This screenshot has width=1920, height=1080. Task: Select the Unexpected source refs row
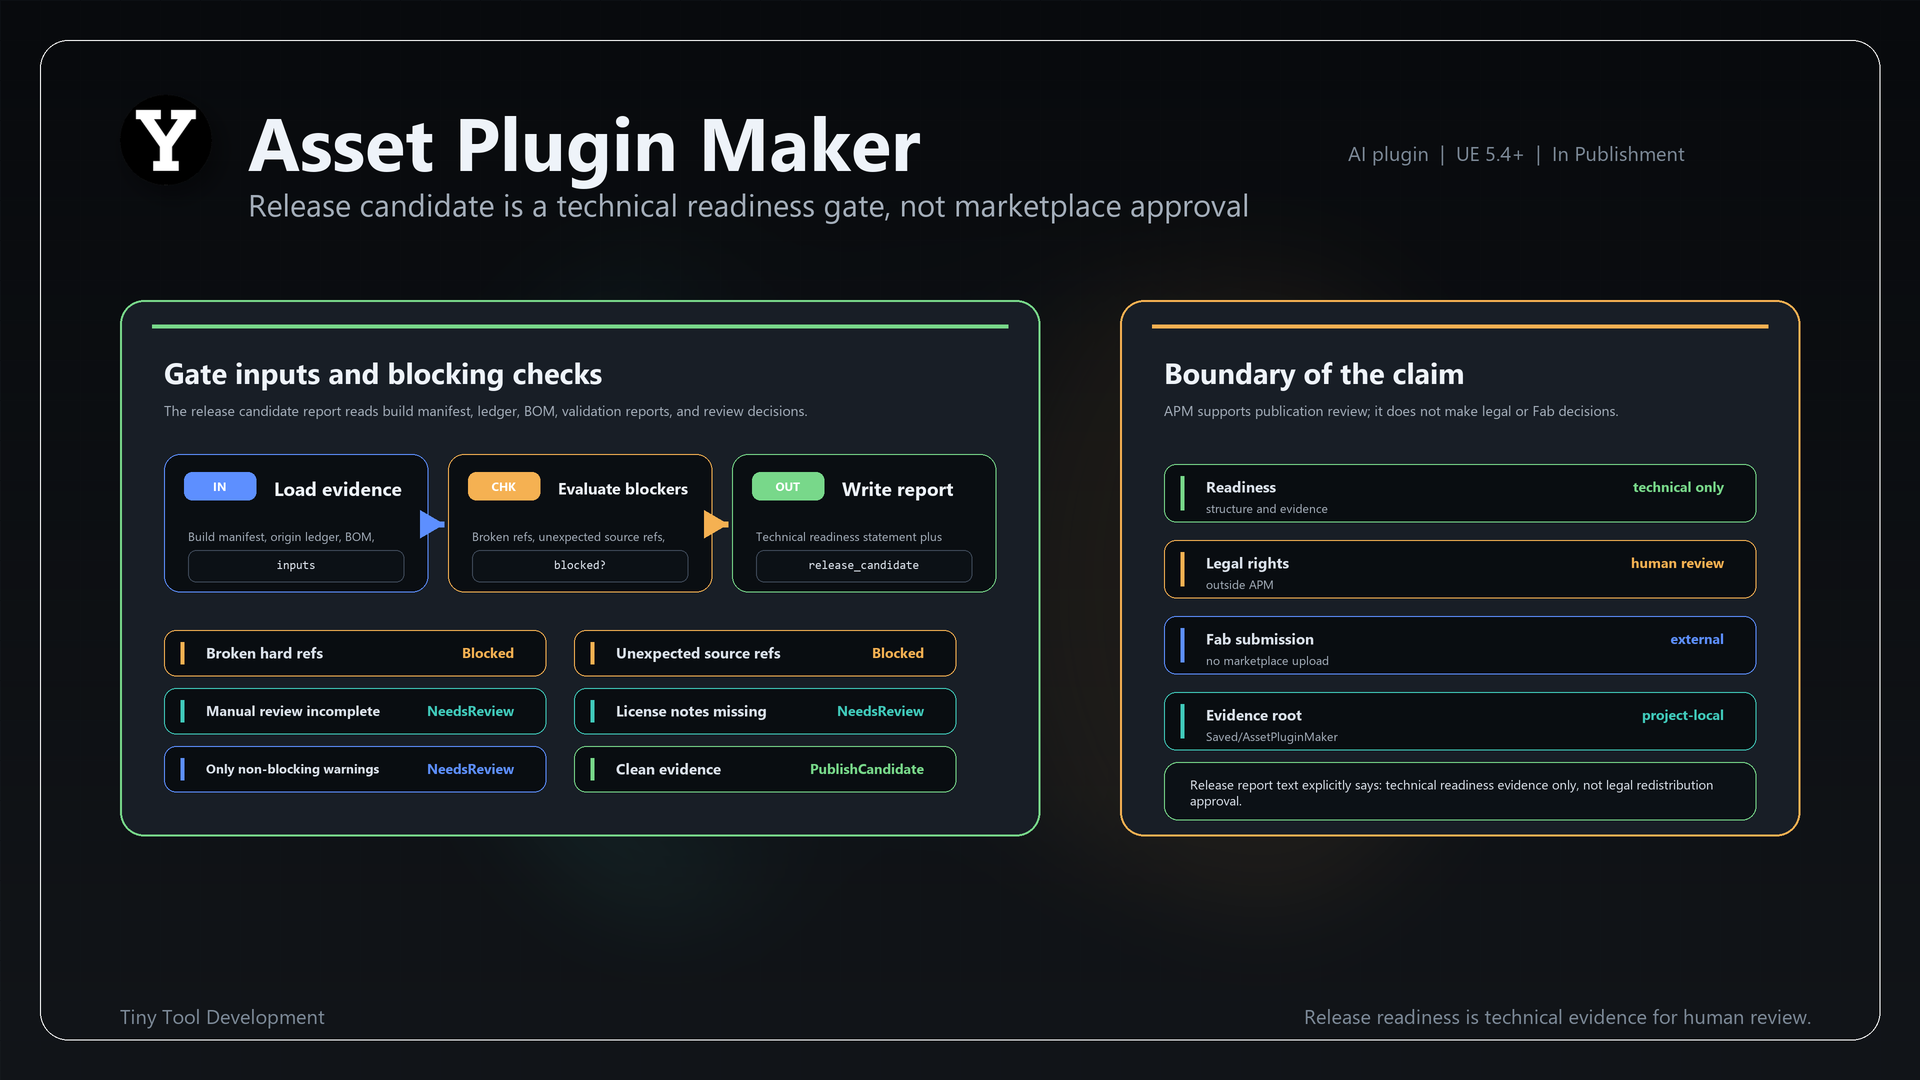[765, 653]
